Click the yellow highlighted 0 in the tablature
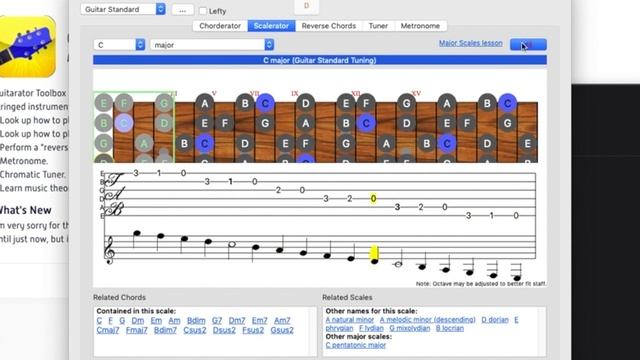 pyautogui.click(x=373, y=199)
